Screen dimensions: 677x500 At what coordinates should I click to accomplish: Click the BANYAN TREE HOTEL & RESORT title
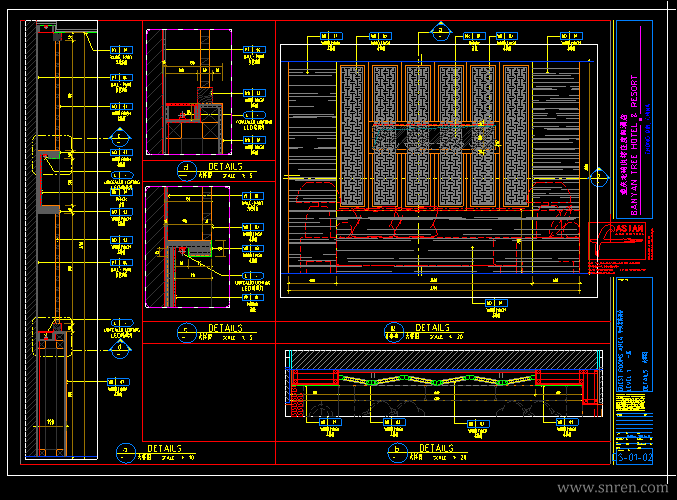[634, 145]
